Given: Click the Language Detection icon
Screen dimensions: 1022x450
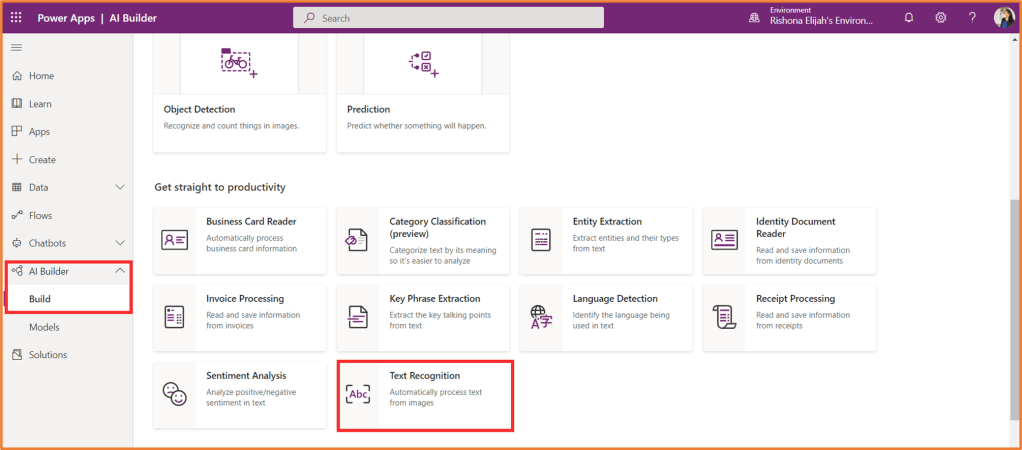Looking at the screenshot, I should (x=541, y=317).
